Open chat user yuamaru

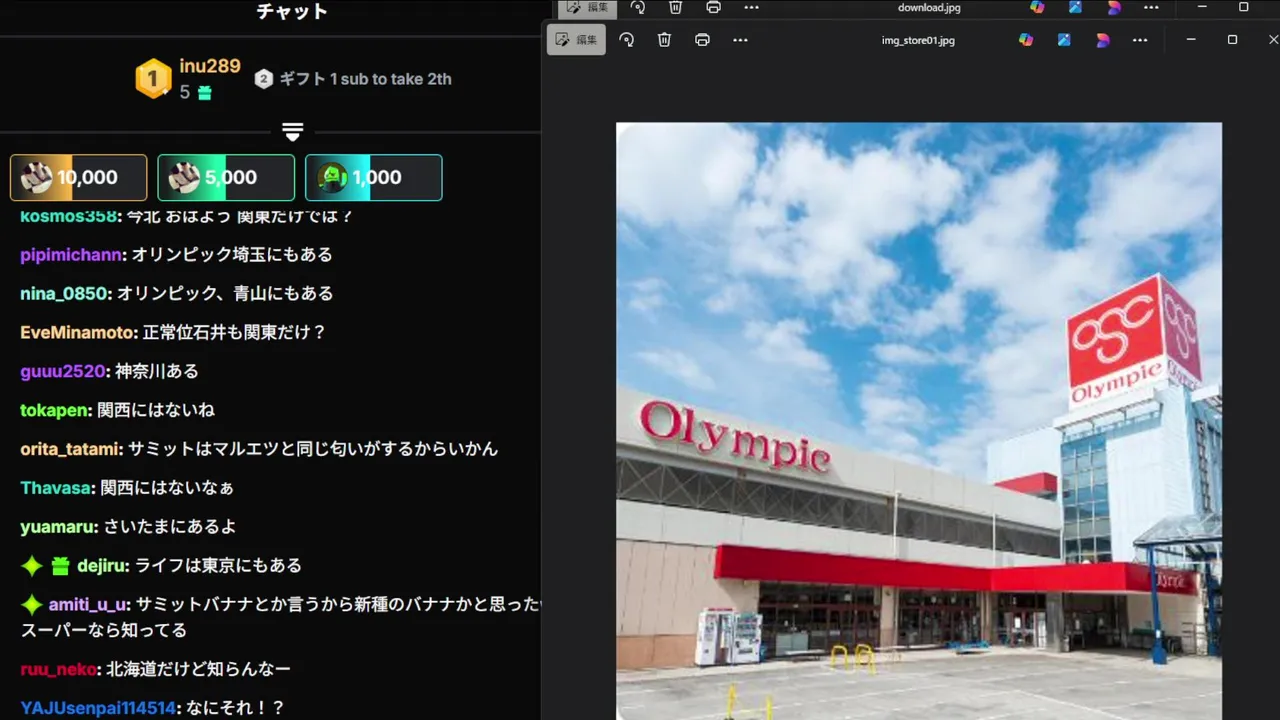tap(59, 527)
